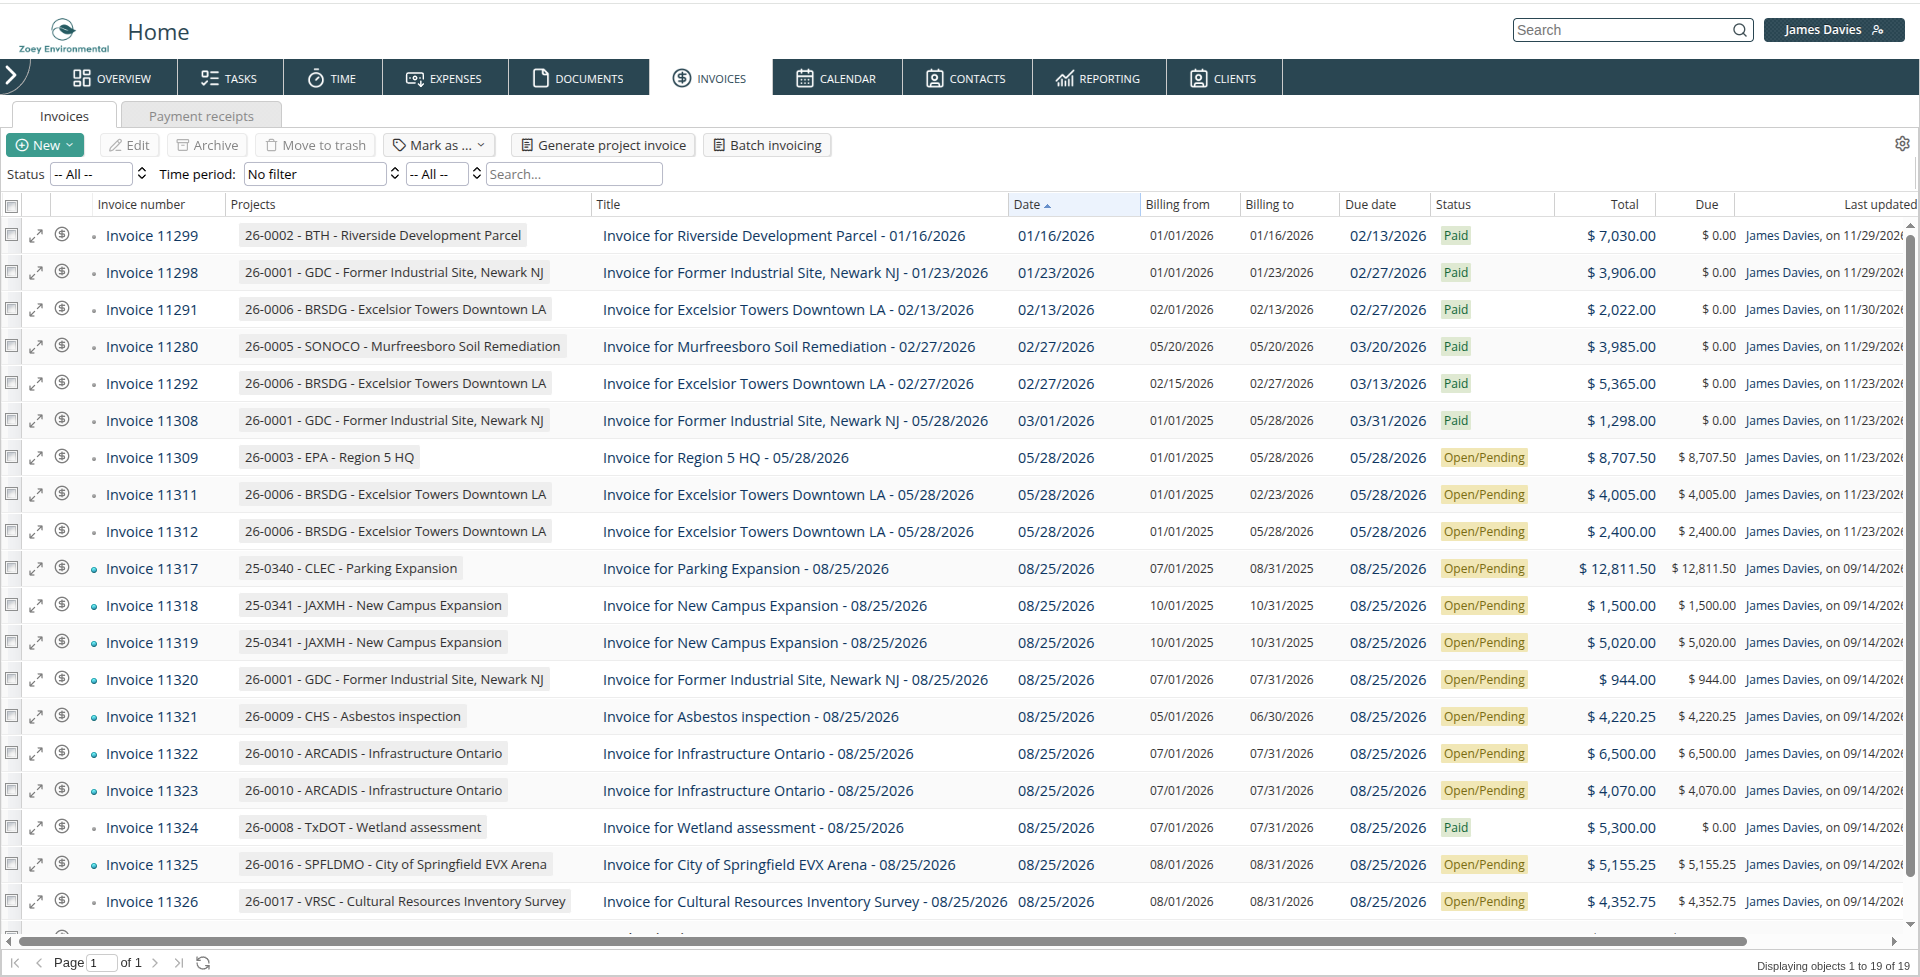Screen dimensions: 1920x977
Task: Focus the invoice filter Search... field
Action: [x=574, y=174]
